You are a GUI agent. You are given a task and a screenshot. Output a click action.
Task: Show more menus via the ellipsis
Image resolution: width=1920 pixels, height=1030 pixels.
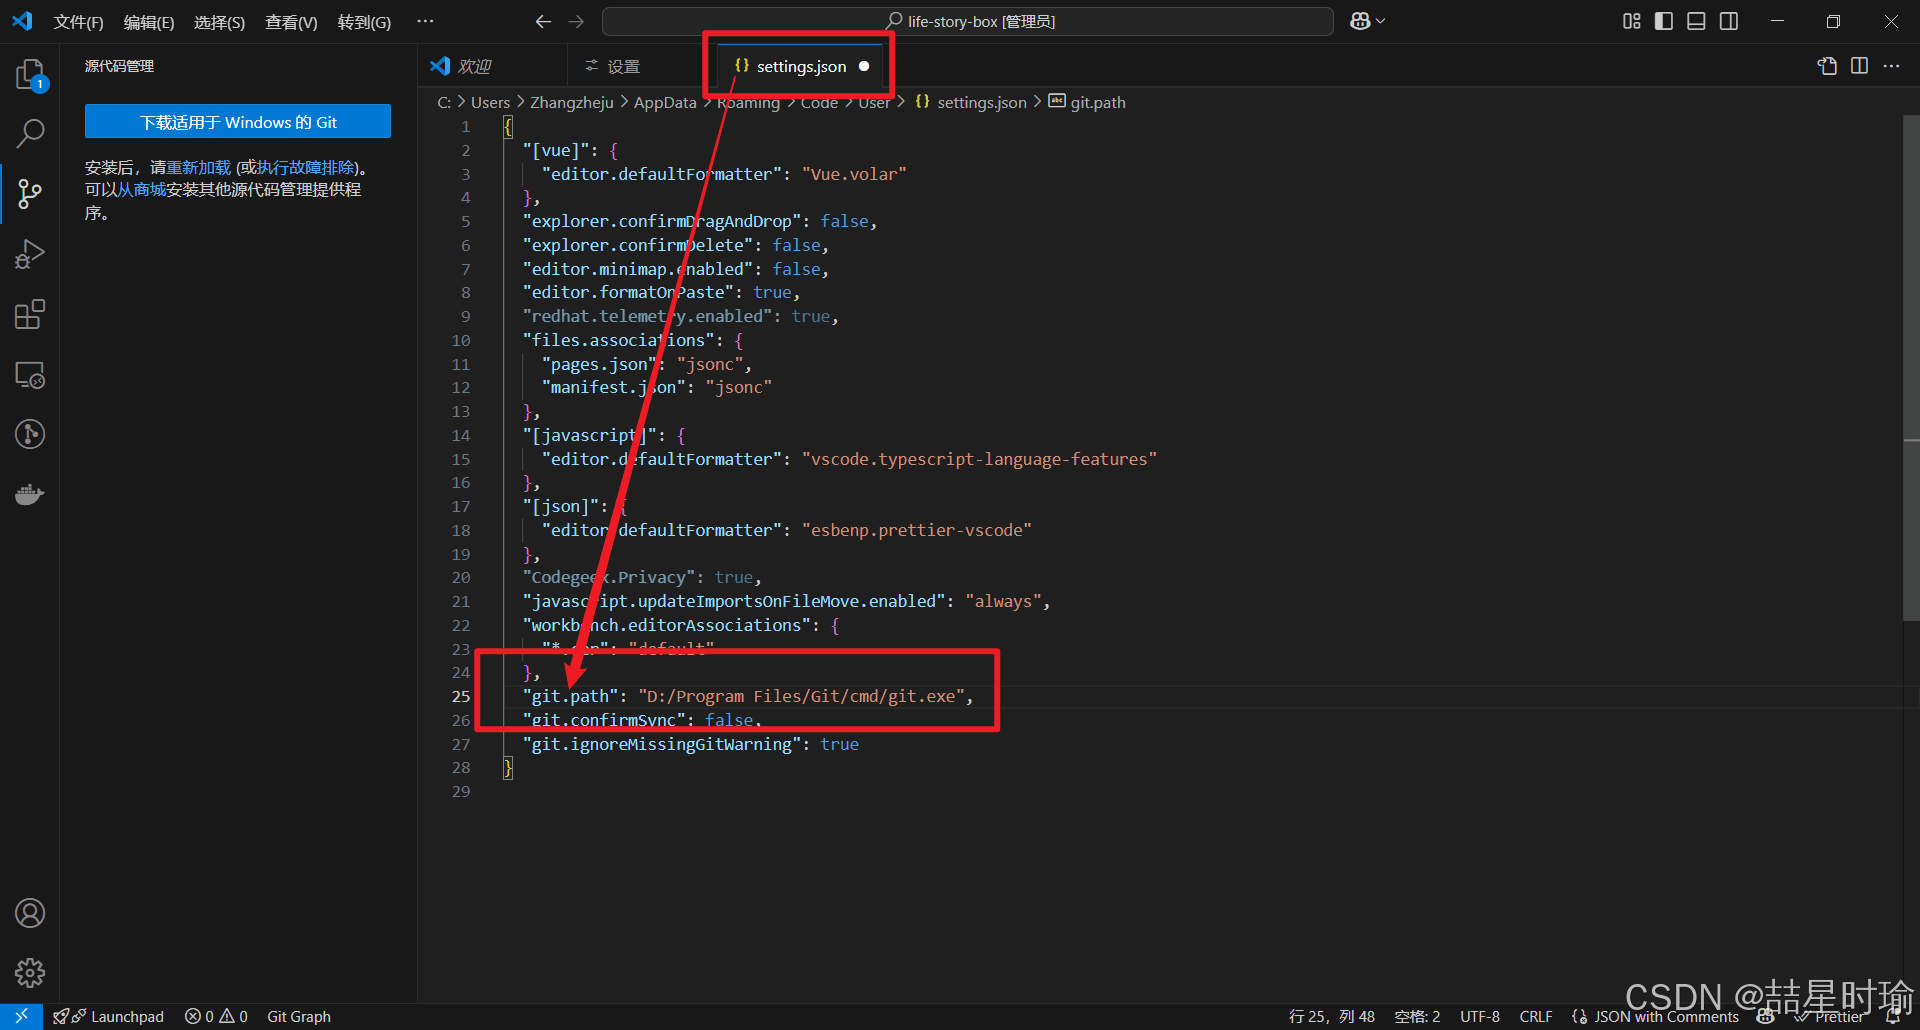(425, 21)
